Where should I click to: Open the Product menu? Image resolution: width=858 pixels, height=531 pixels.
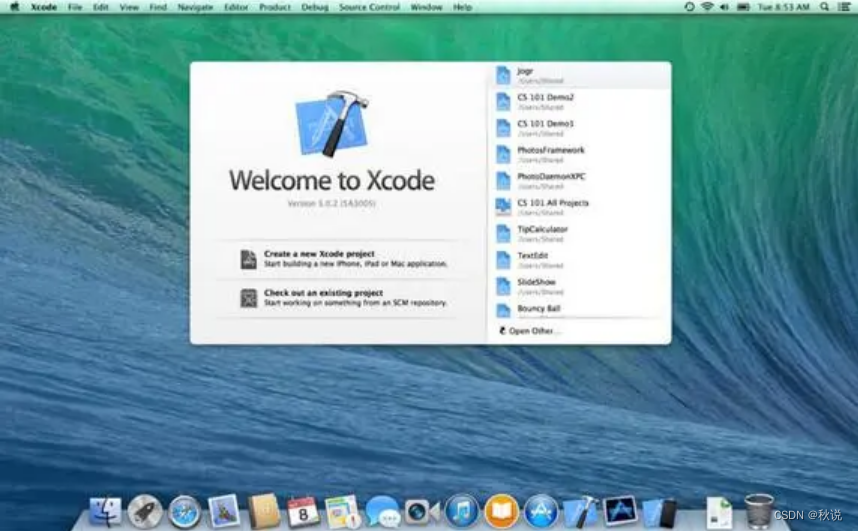[x=275, y=7]
